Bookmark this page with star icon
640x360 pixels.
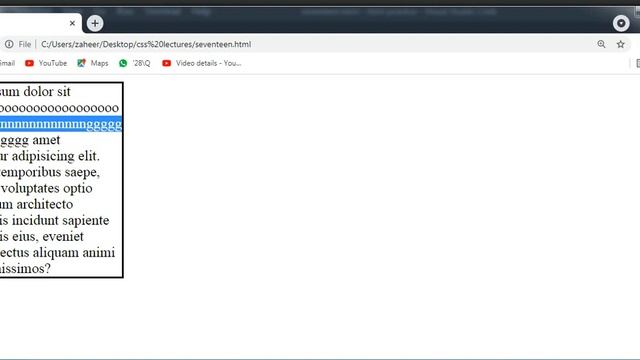pyautogui.click(x=620, y=44)
